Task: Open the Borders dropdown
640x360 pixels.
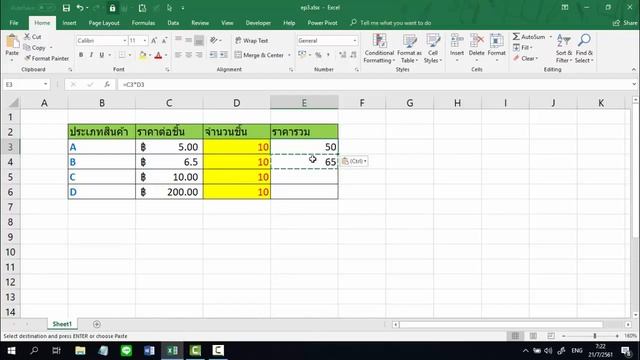Action: [130, 55]
